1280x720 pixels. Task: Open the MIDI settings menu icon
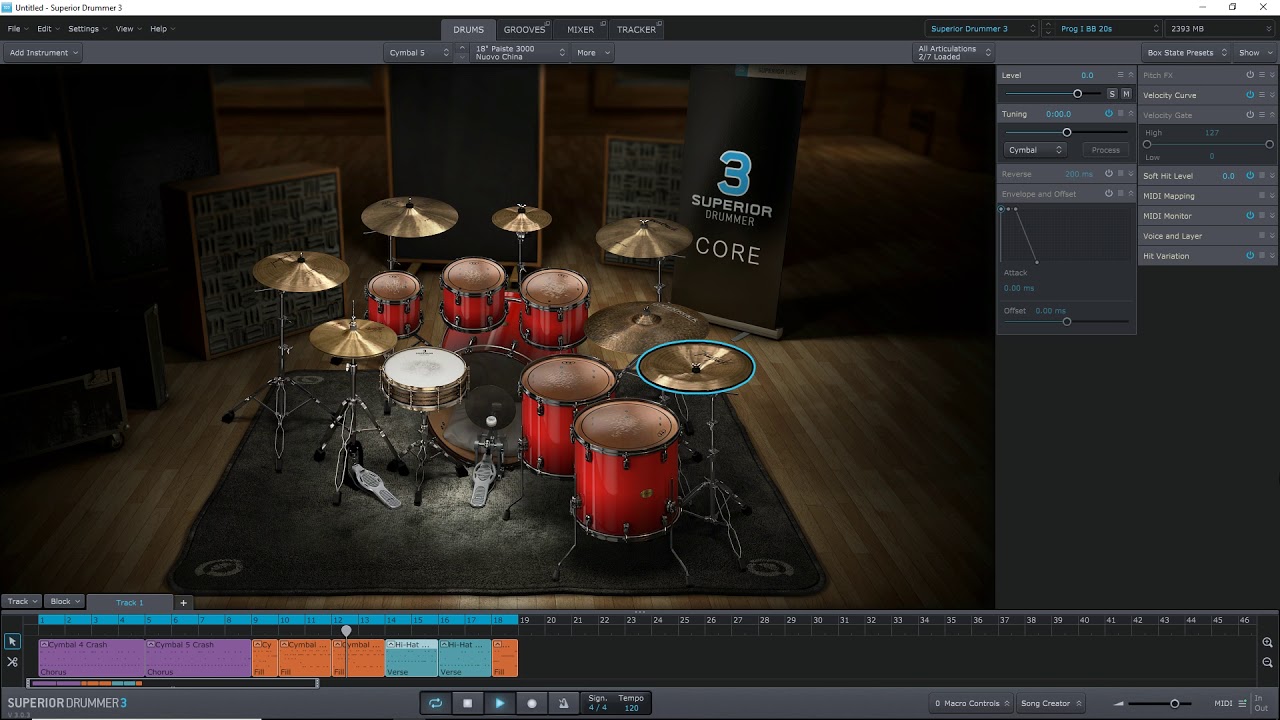[1243, 703]
